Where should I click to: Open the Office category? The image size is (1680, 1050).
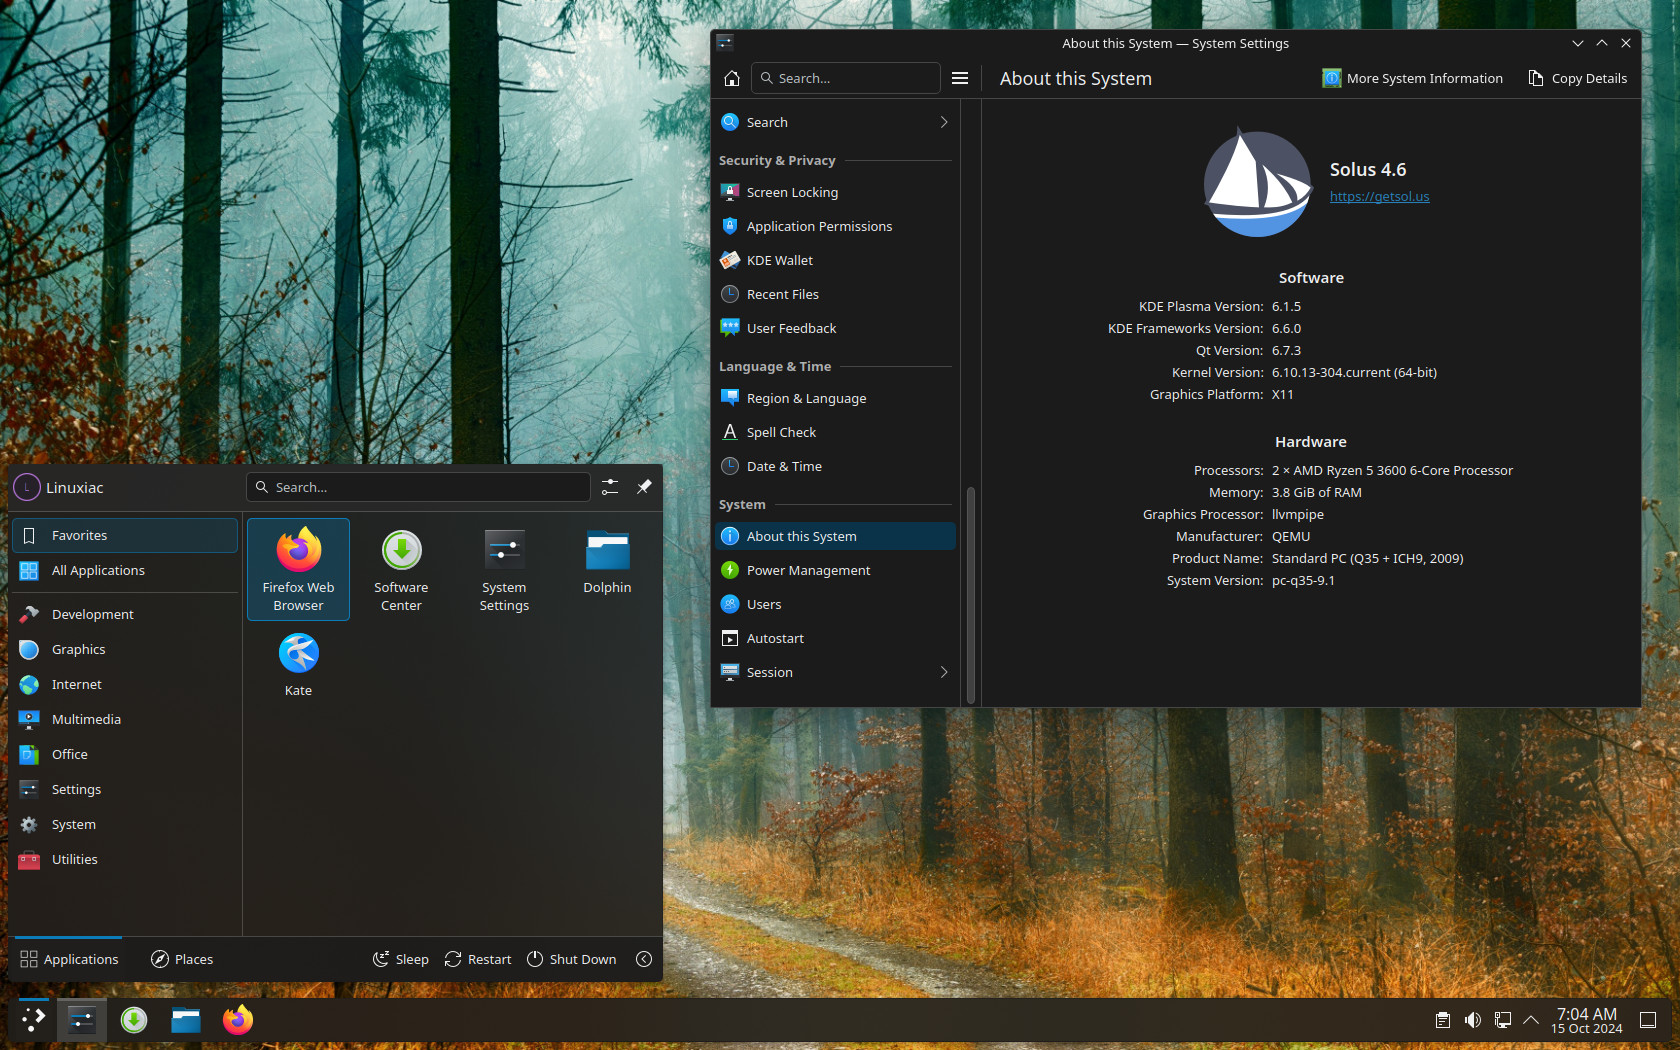(125, 754)
